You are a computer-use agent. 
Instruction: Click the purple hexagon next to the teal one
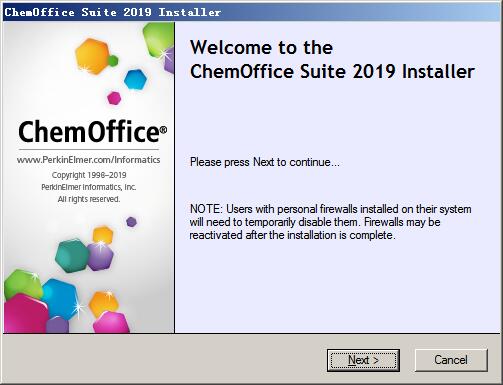(x=100, y=257)
